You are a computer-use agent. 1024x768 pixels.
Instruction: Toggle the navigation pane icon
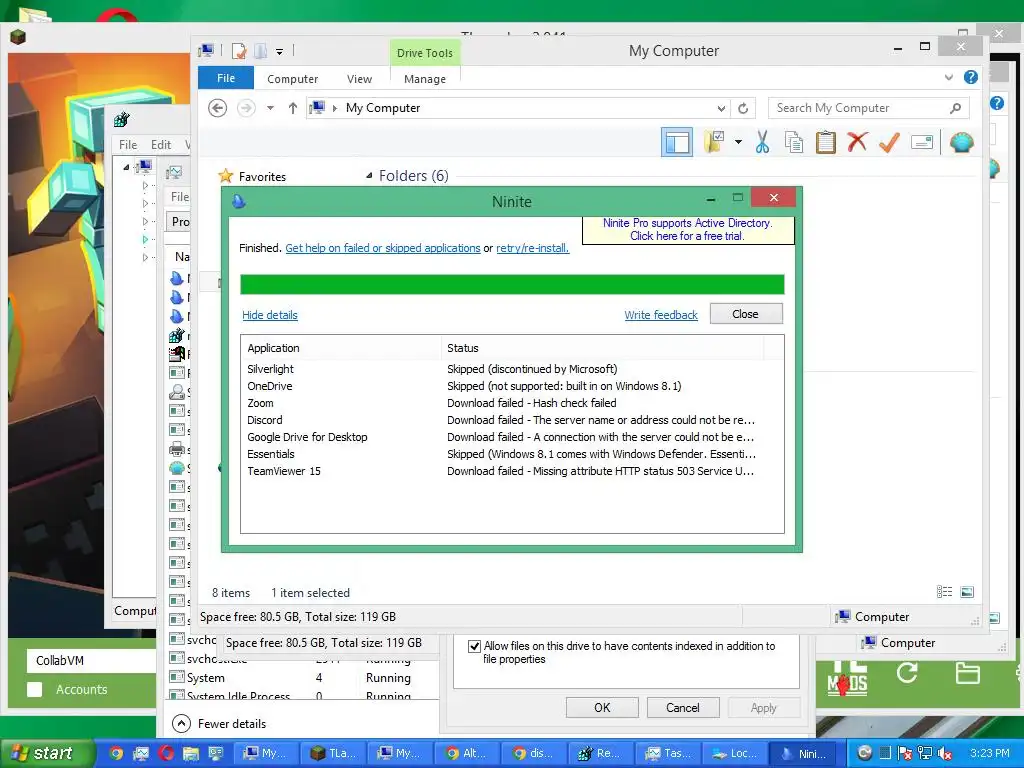coord(677,142)
